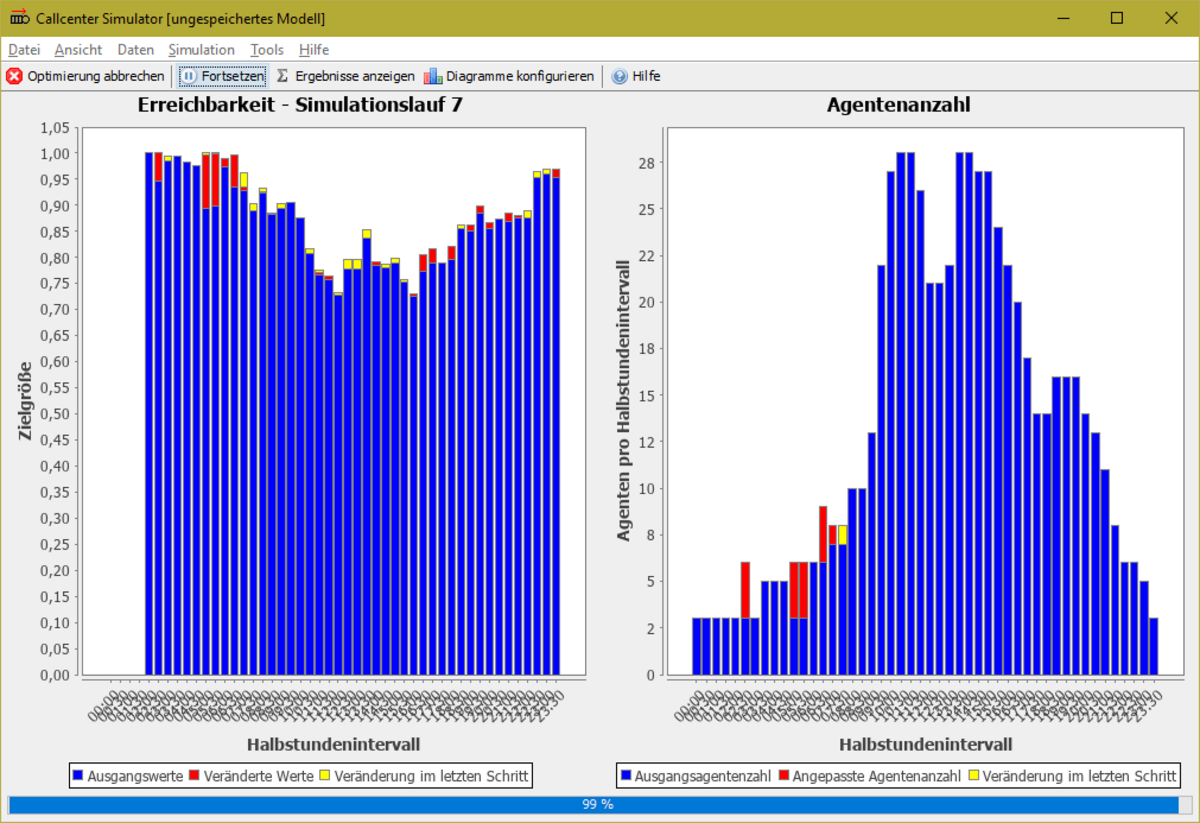Viewport: 1200px width, 823px height.
Task: Open the Daten menu
Action: pos(135,49)
